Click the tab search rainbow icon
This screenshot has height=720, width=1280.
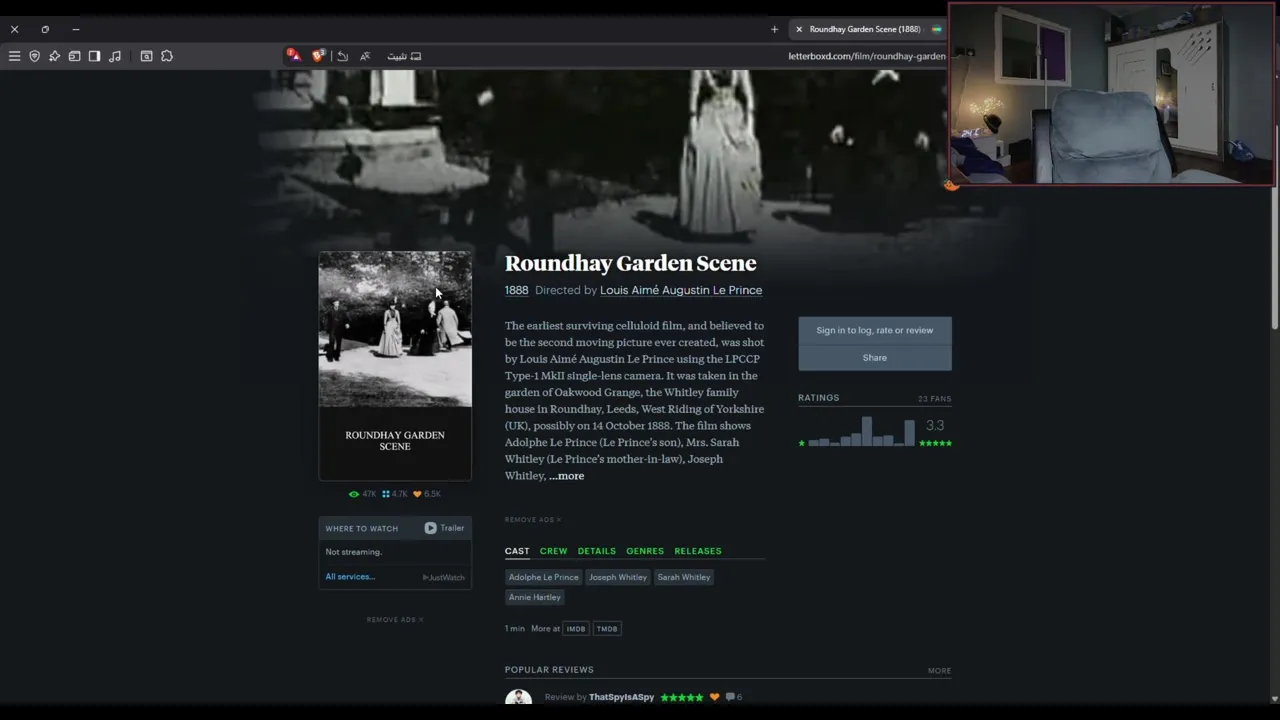[937, 29]
